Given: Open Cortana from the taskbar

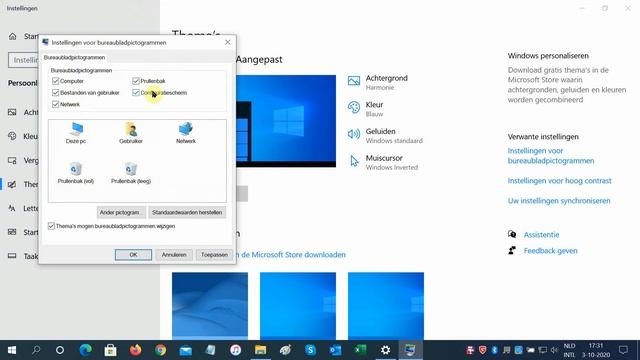Looking at the screenshot, I should (60, 350).
